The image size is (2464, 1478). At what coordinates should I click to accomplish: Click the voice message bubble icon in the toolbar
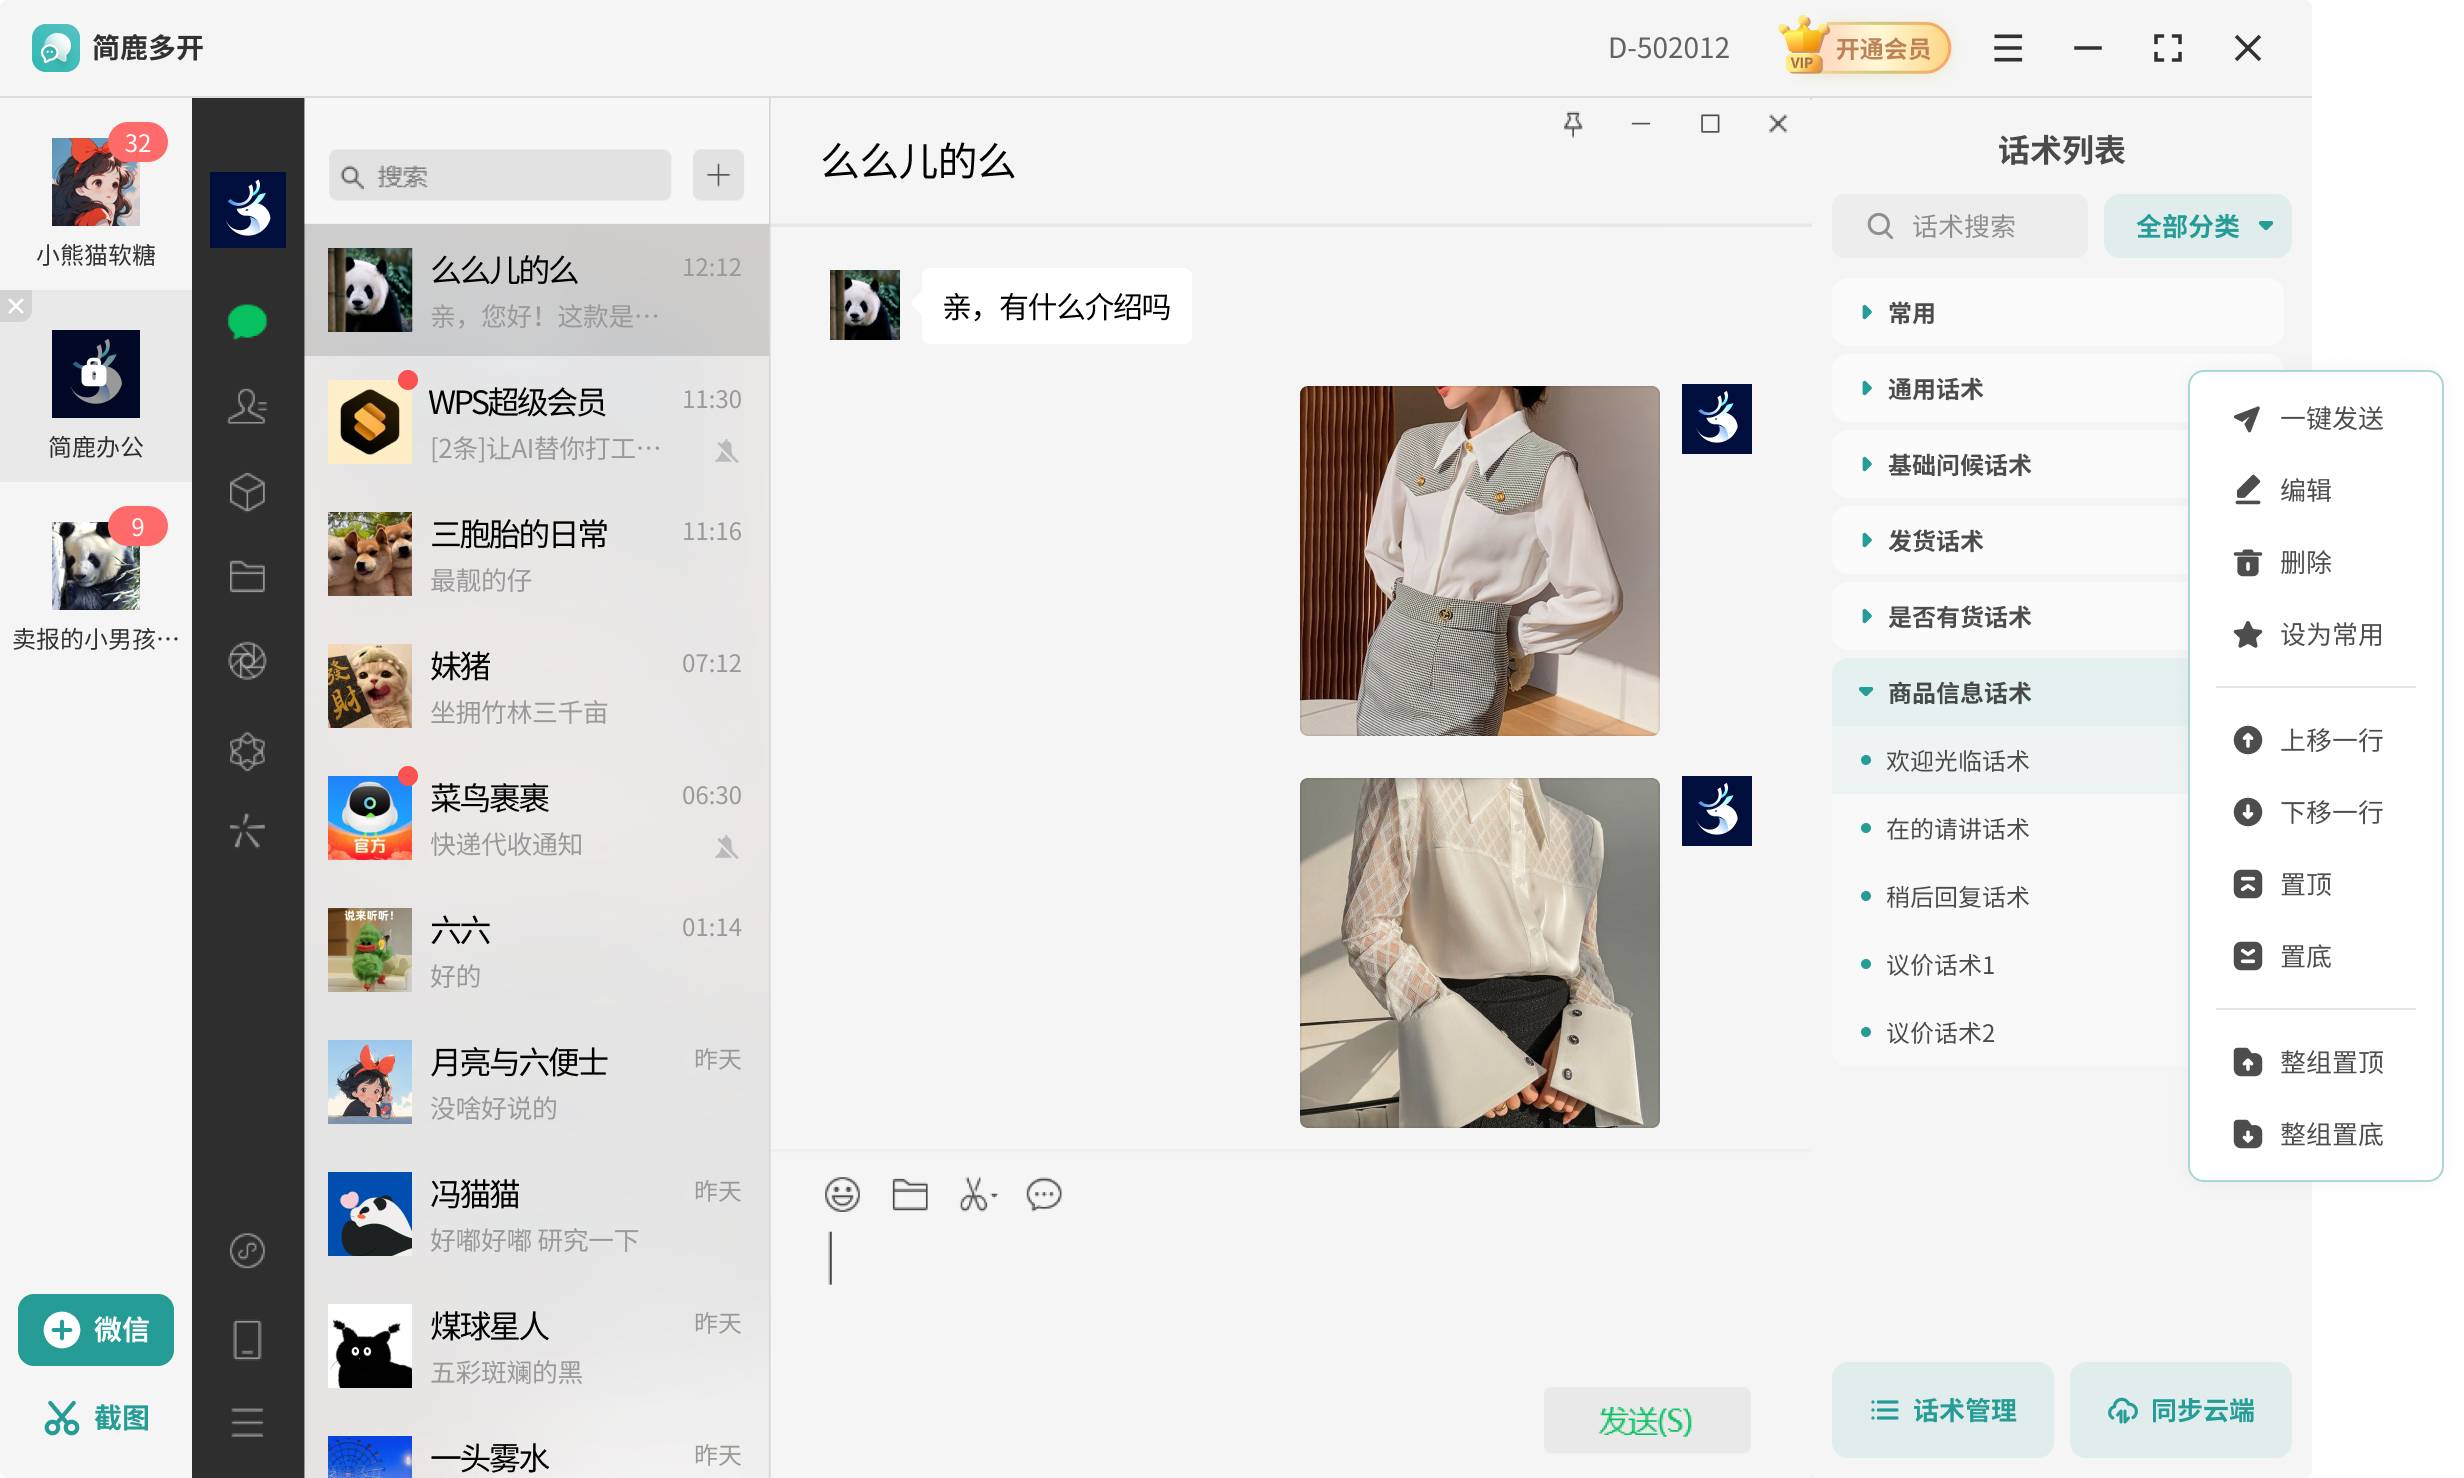(x=1044, y=1194)
